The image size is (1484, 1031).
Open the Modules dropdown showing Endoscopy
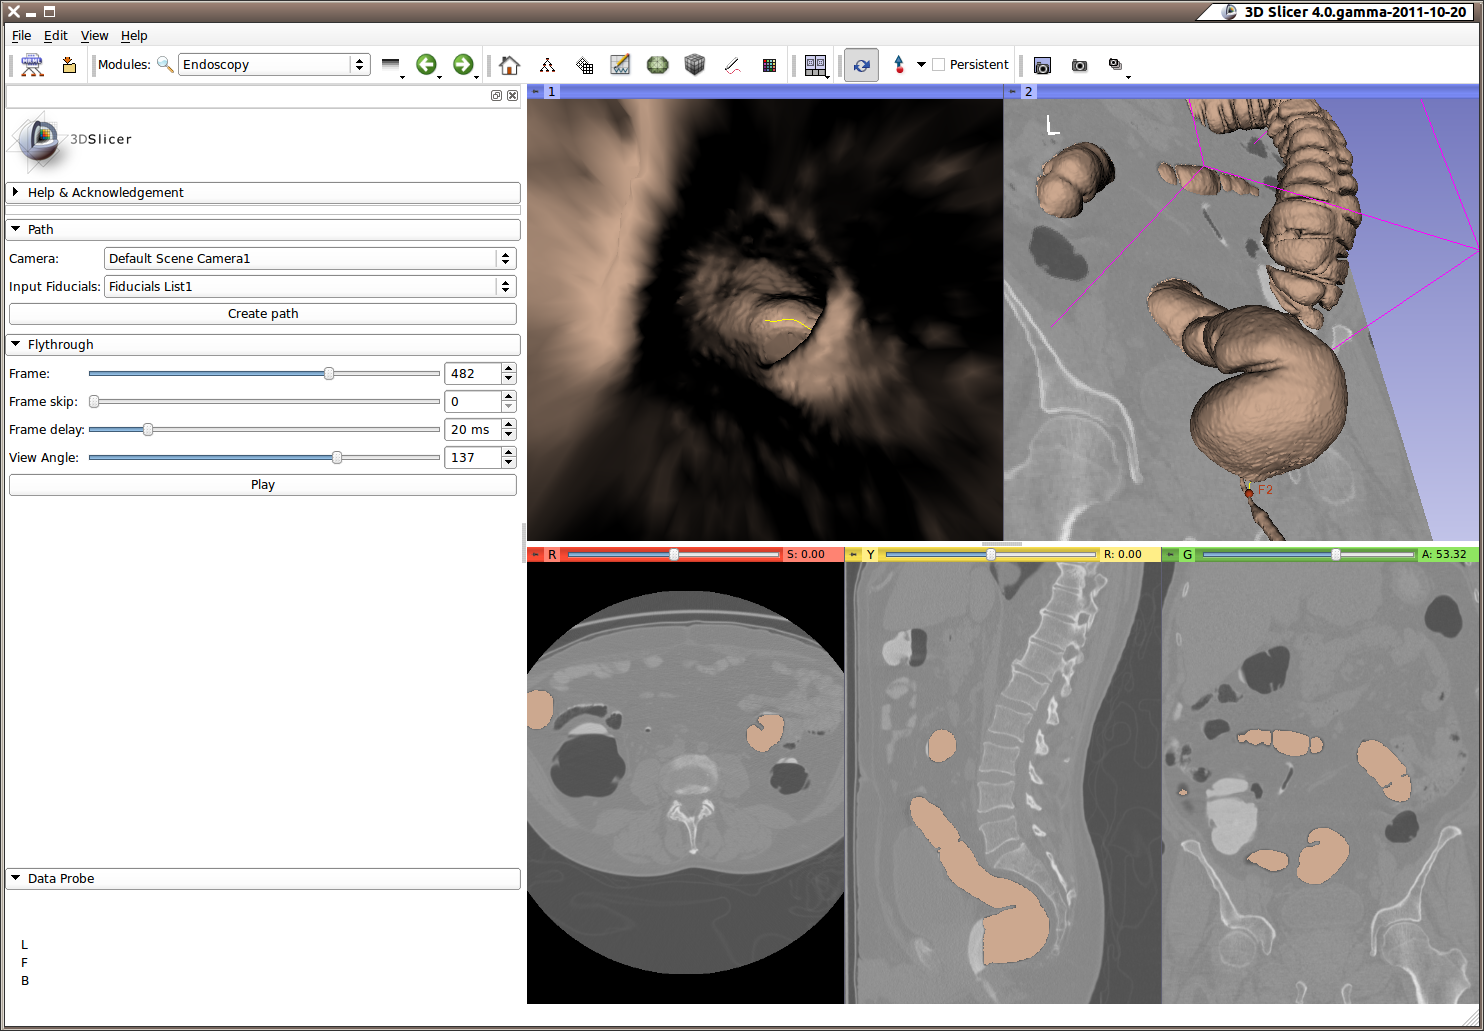tap(273, 65)
